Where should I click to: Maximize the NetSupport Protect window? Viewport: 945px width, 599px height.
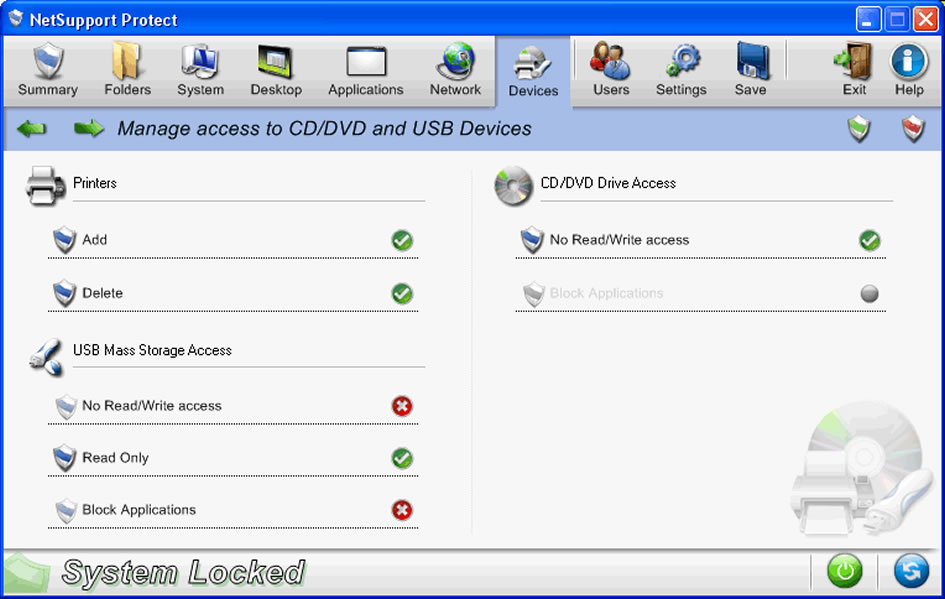(x=897, y=19)
